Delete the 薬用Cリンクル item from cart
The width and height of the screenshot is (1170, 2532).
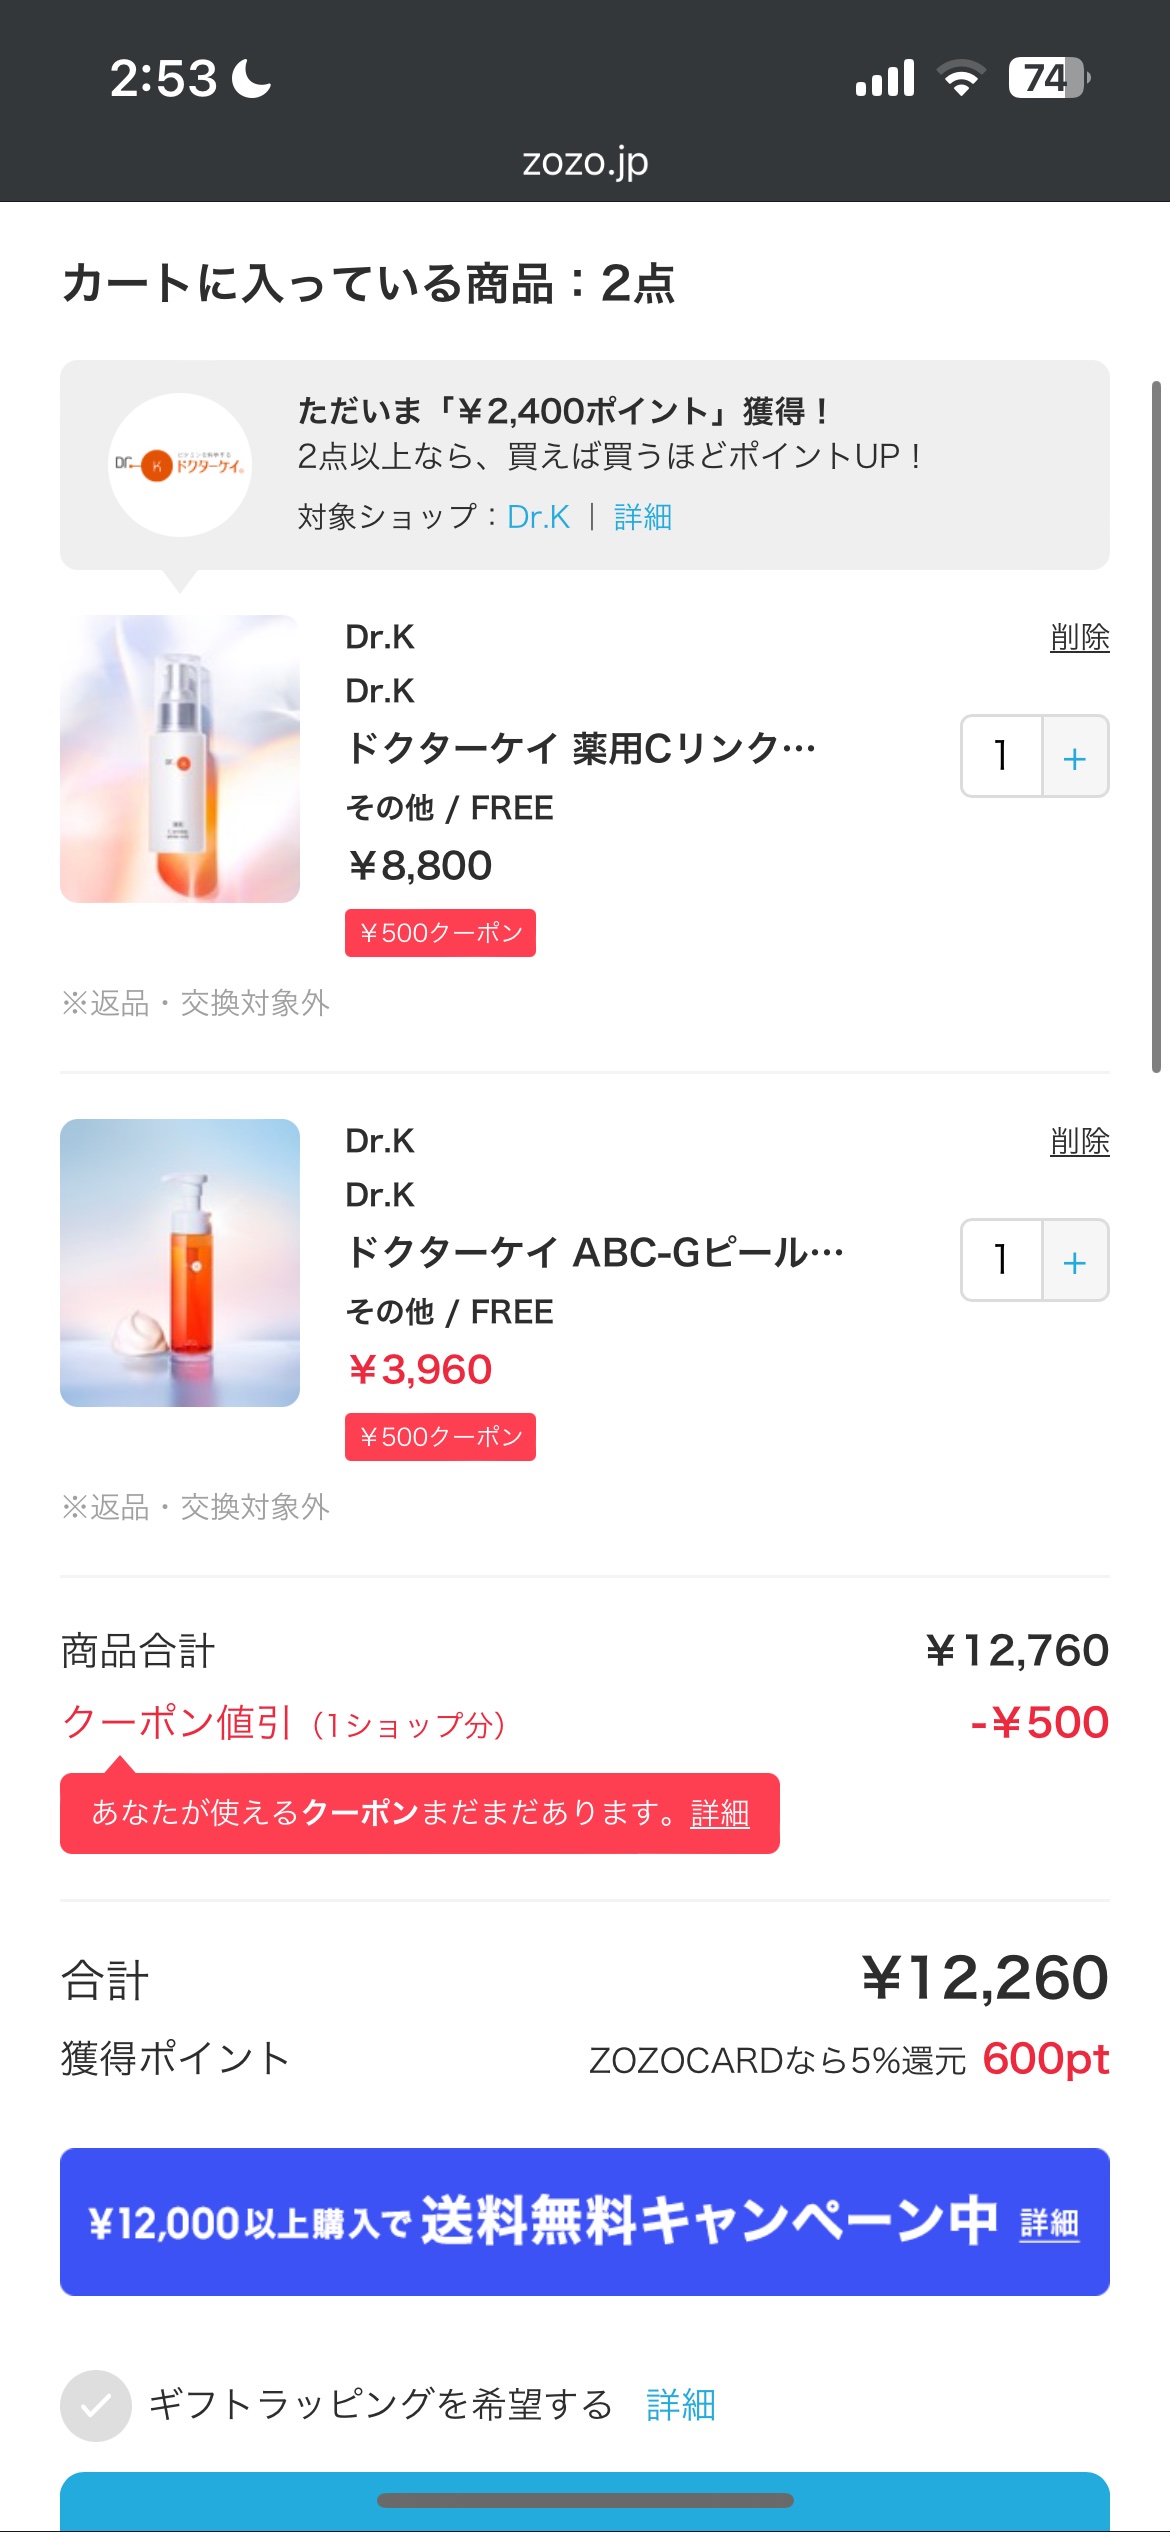tap(1079, 638)
